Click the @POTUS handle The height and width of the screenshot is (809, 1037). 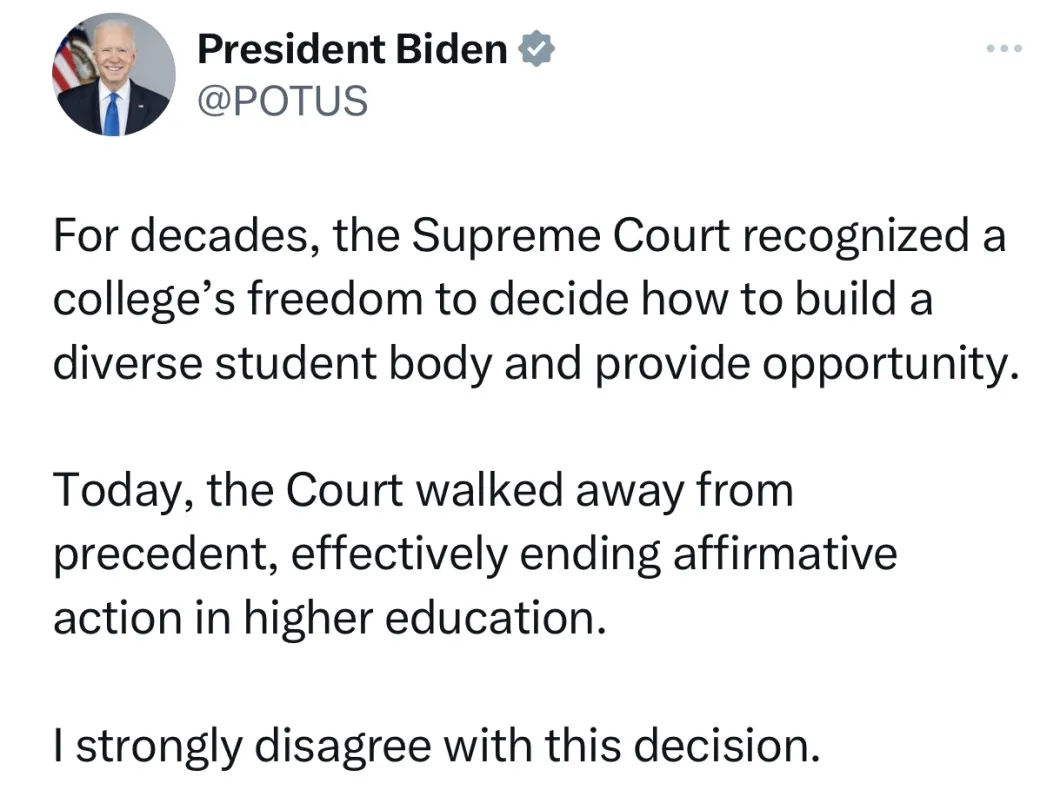(282, 100)
